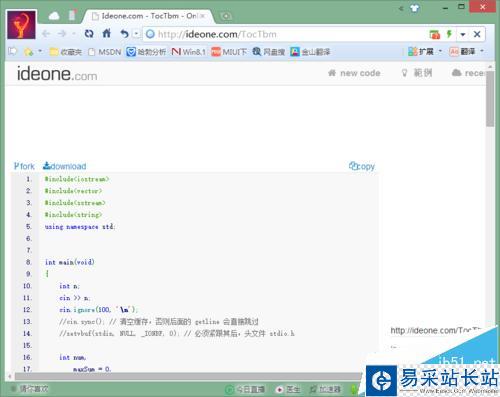Screen dimensions: 500x397
Task: Close the Ideone.com tab
Action: [x=203, y=16]
